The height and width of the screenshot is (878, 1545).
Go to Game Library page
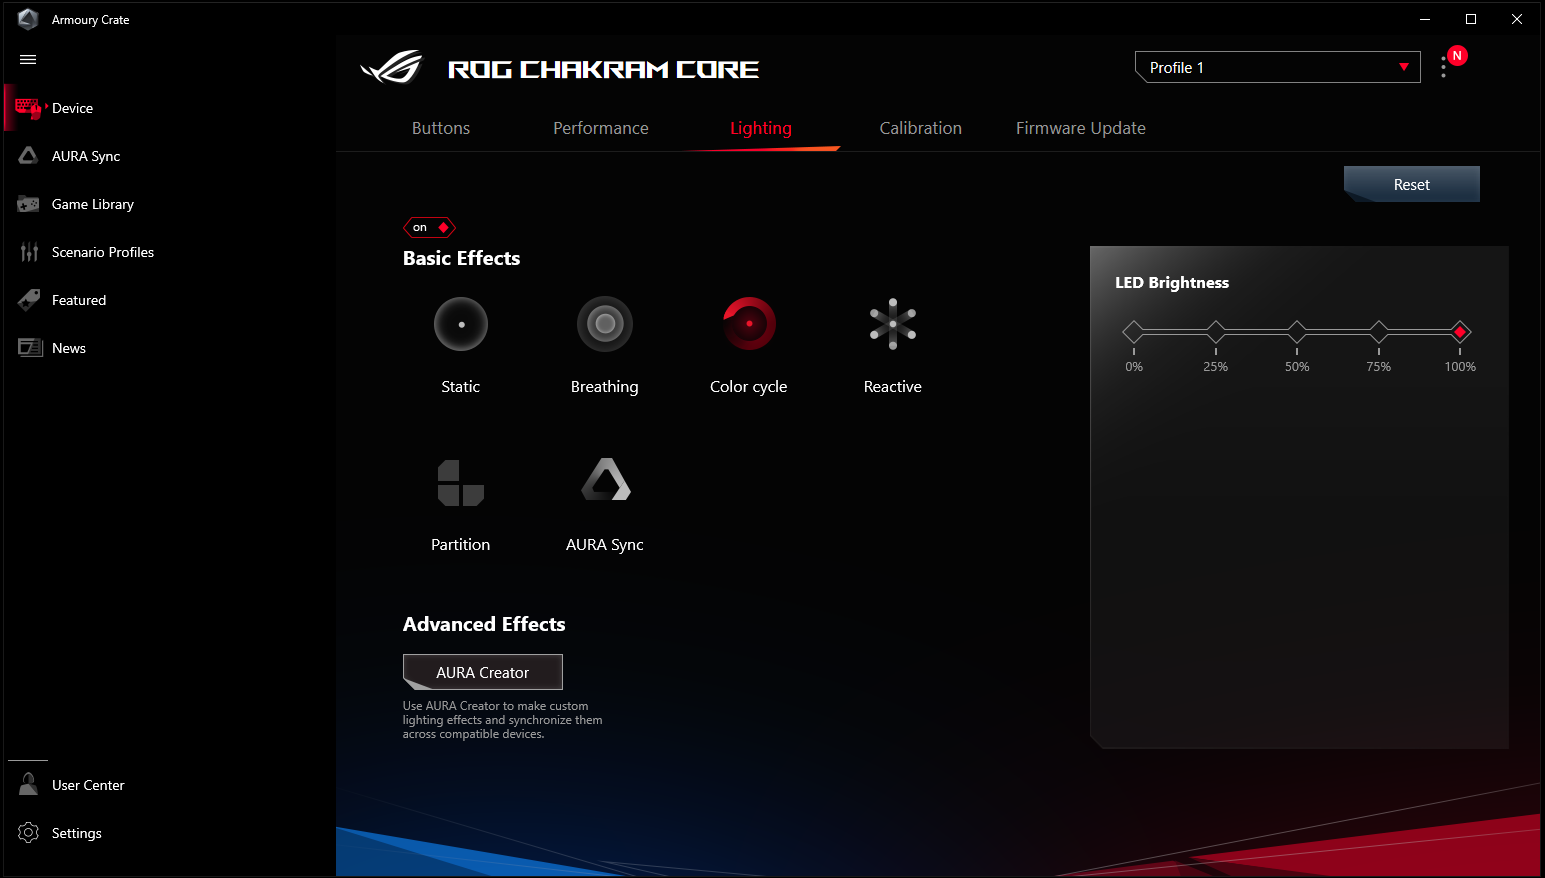point(93,204)
